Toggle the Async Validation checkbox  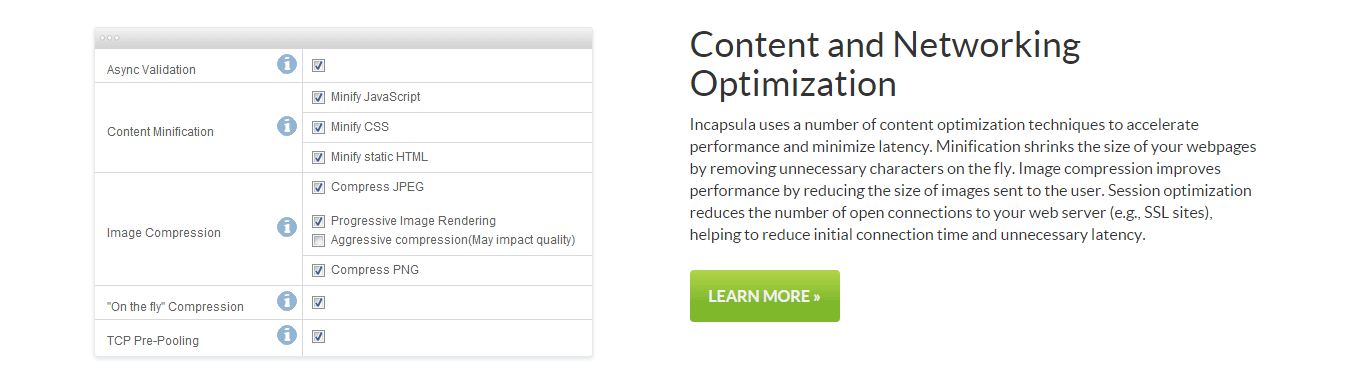coord(318,66)
